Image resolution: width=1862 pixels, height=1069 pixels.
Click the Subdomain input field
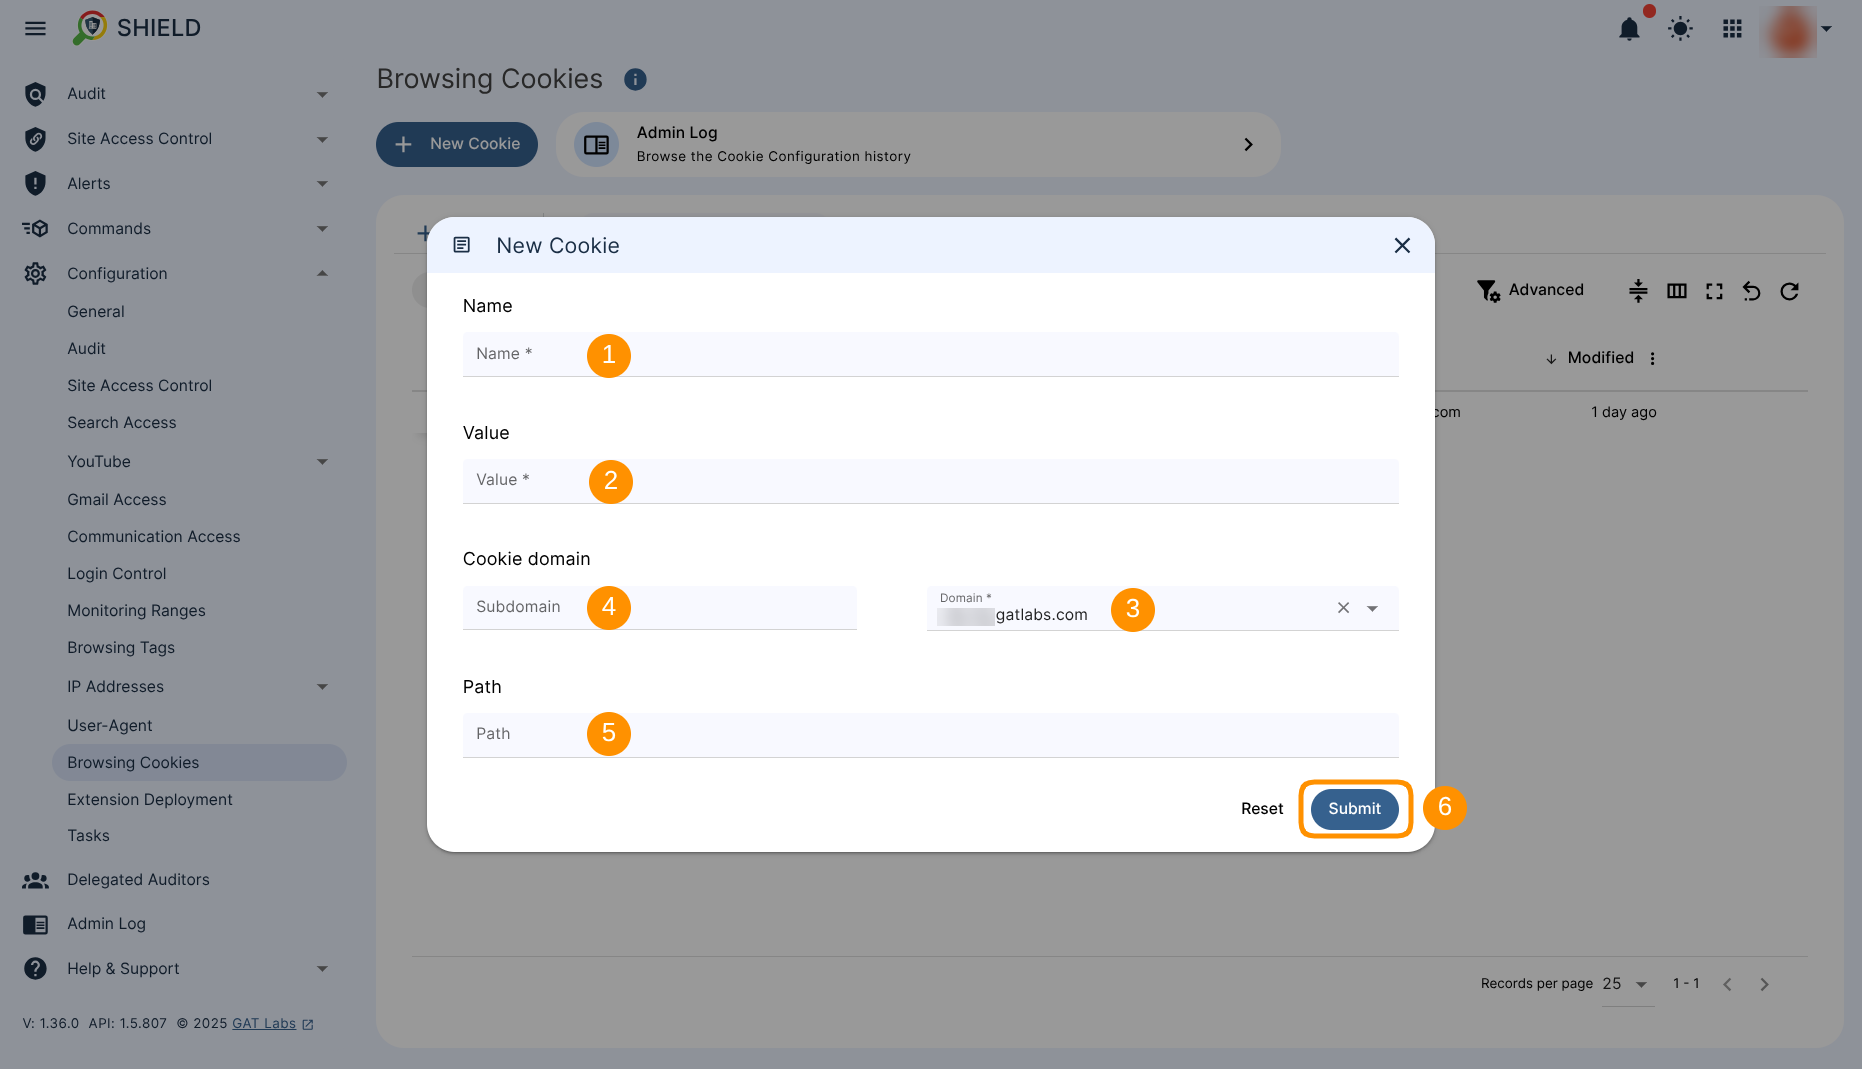[659, 608]
